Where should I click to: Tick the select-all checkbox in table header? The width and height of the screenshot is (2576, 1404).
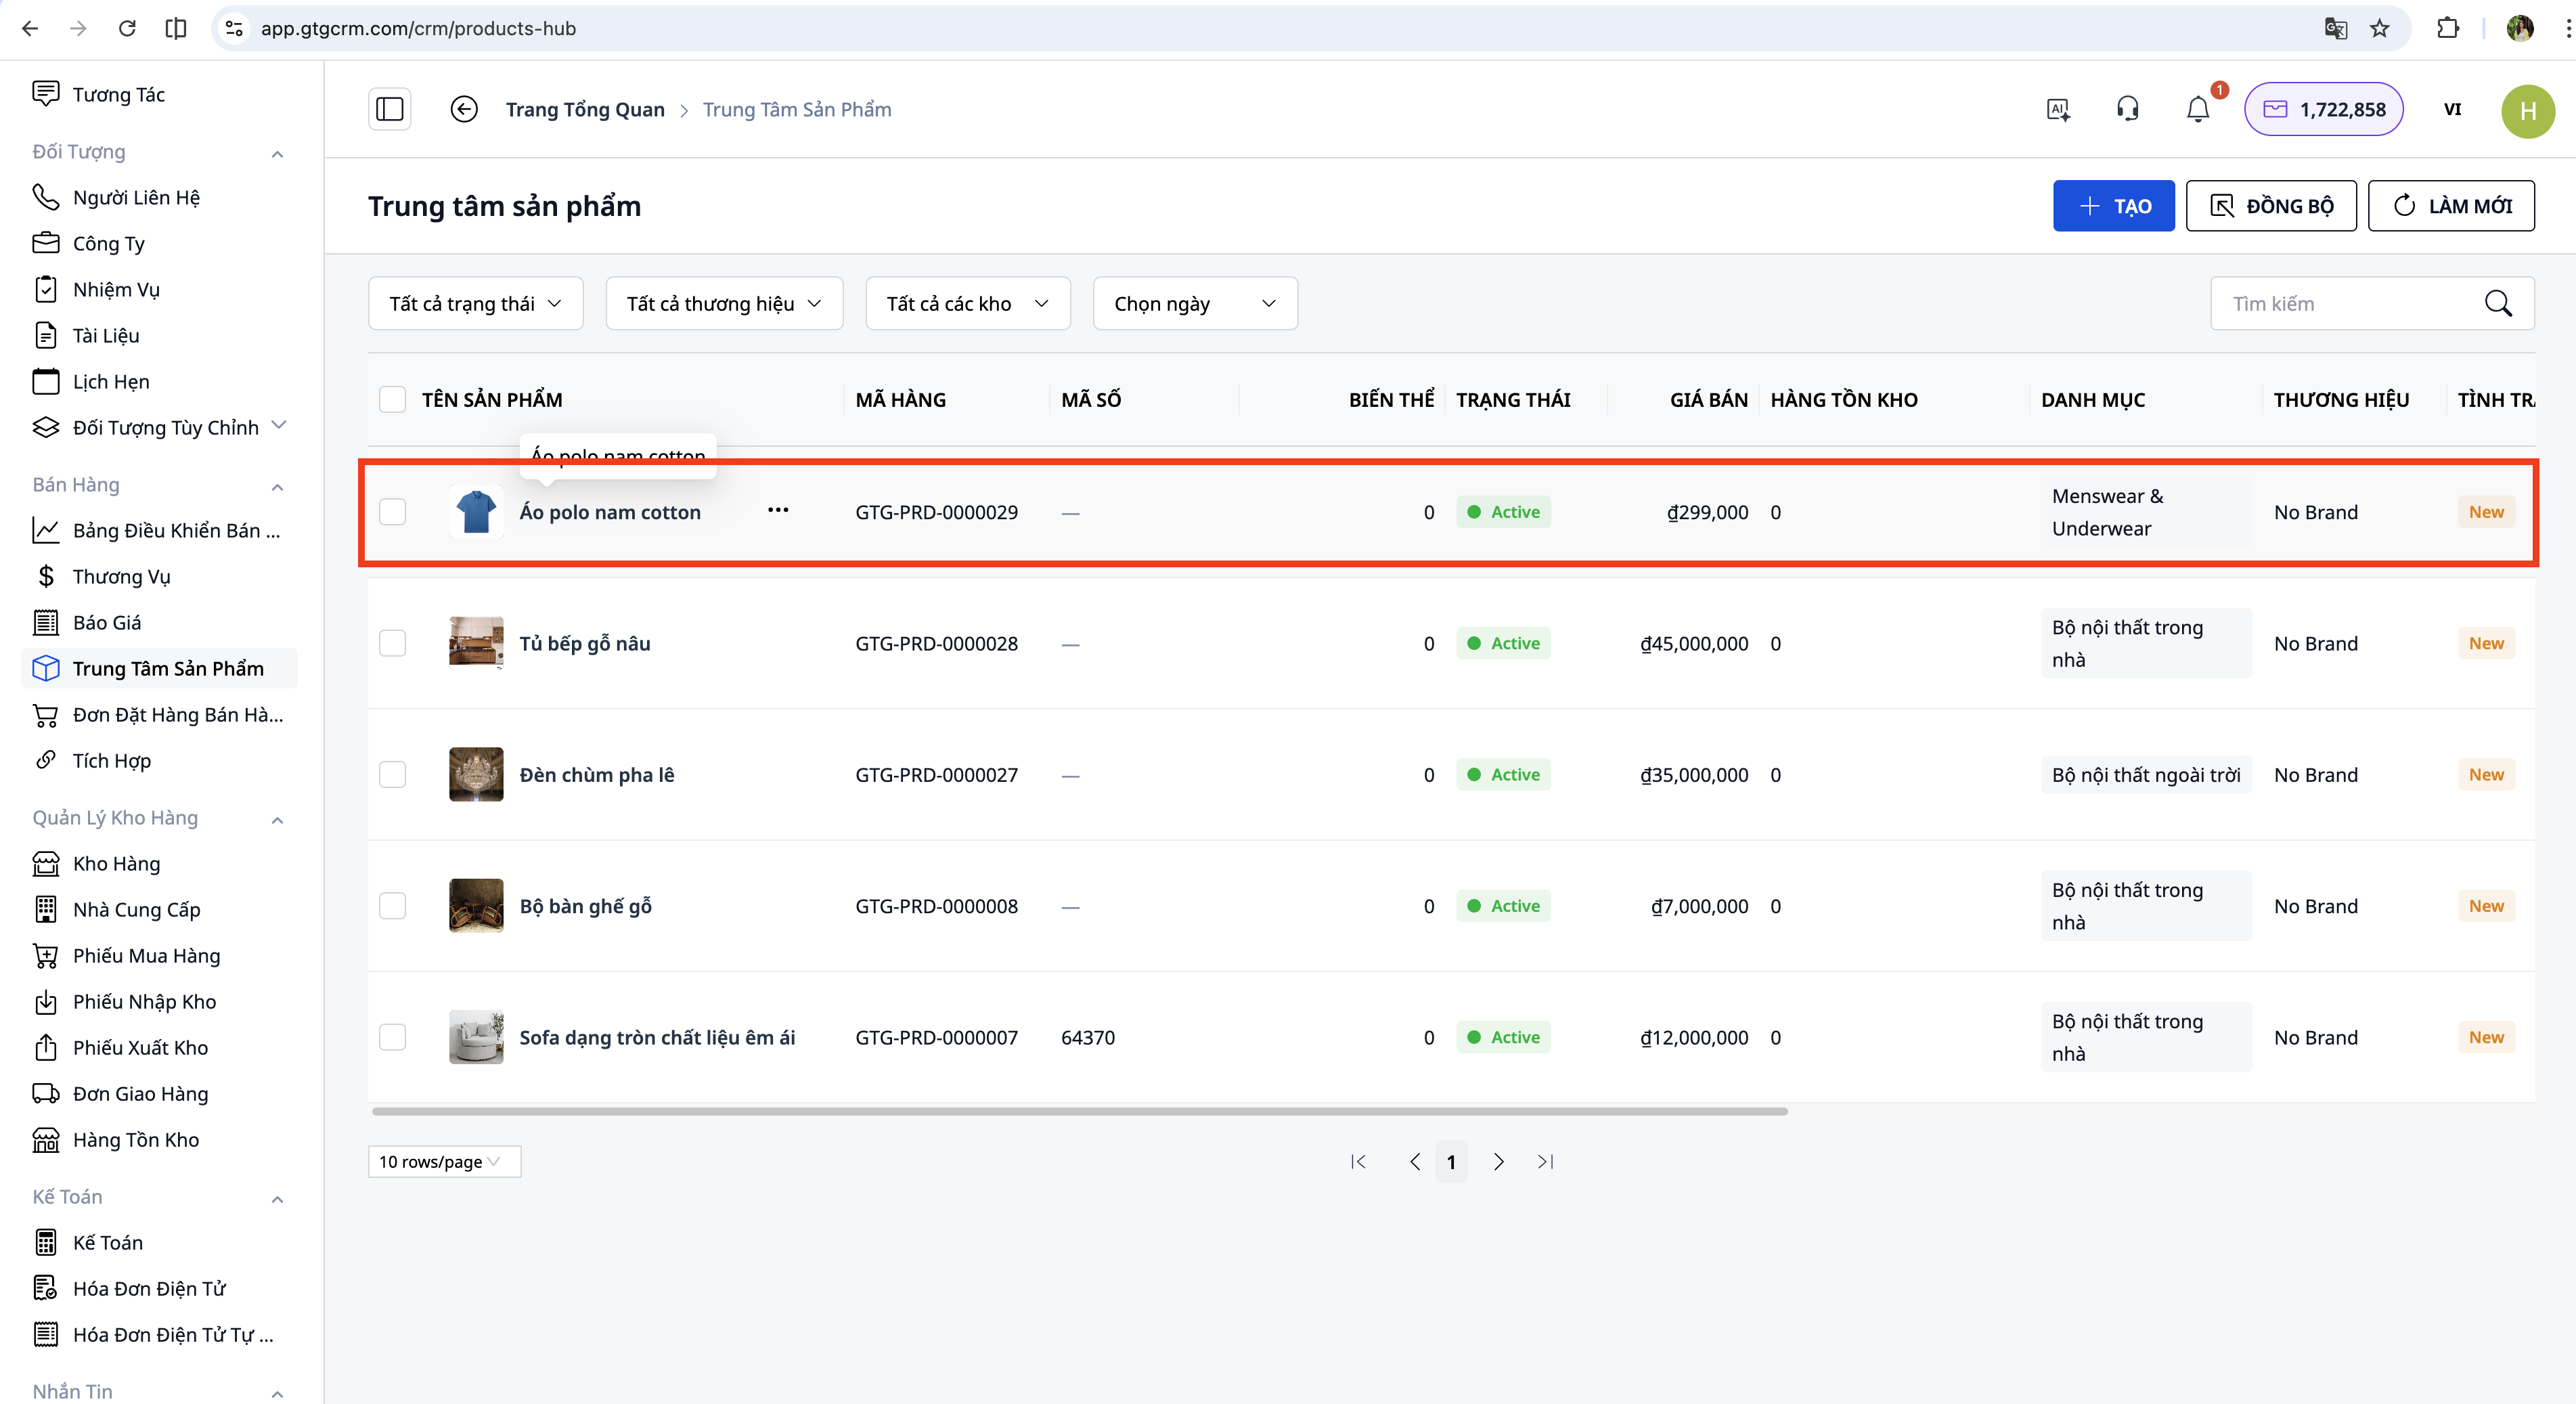(392, 400)
